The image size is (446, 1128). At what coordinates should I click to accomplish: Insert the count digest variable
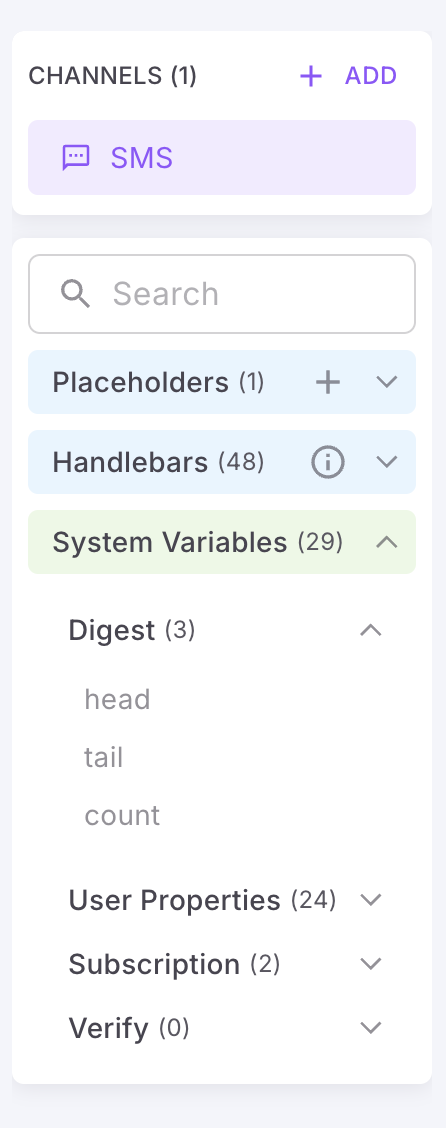[x=122, y=815]
